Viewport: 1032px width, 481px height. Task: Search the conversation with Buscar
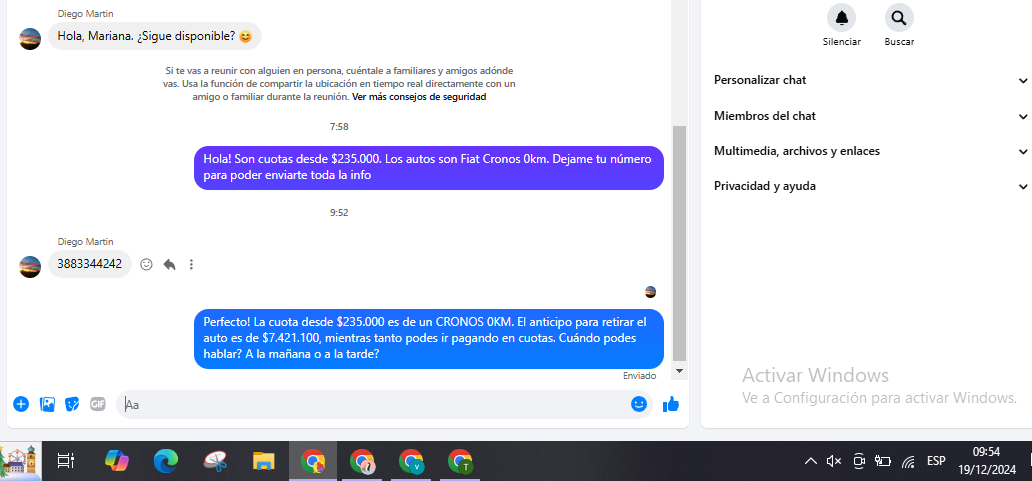tap(899, 18)
